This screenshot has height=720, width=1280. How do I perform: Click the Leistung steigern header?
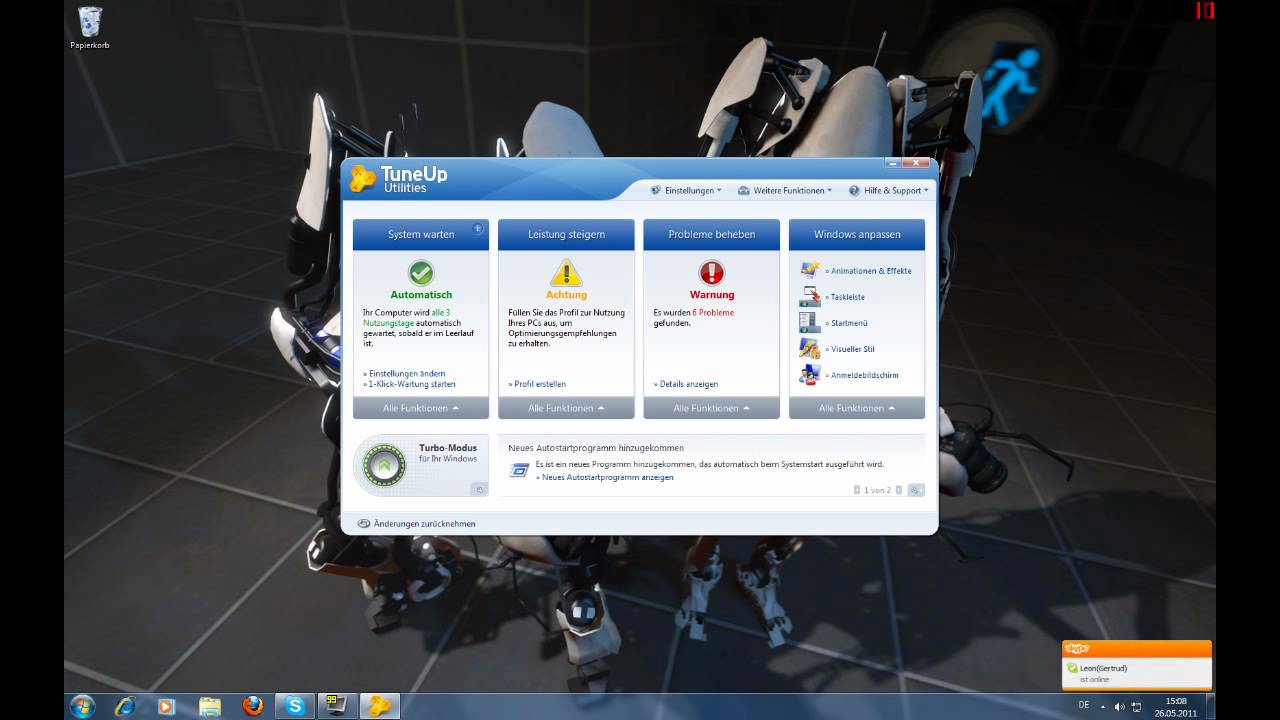(566, 234)
